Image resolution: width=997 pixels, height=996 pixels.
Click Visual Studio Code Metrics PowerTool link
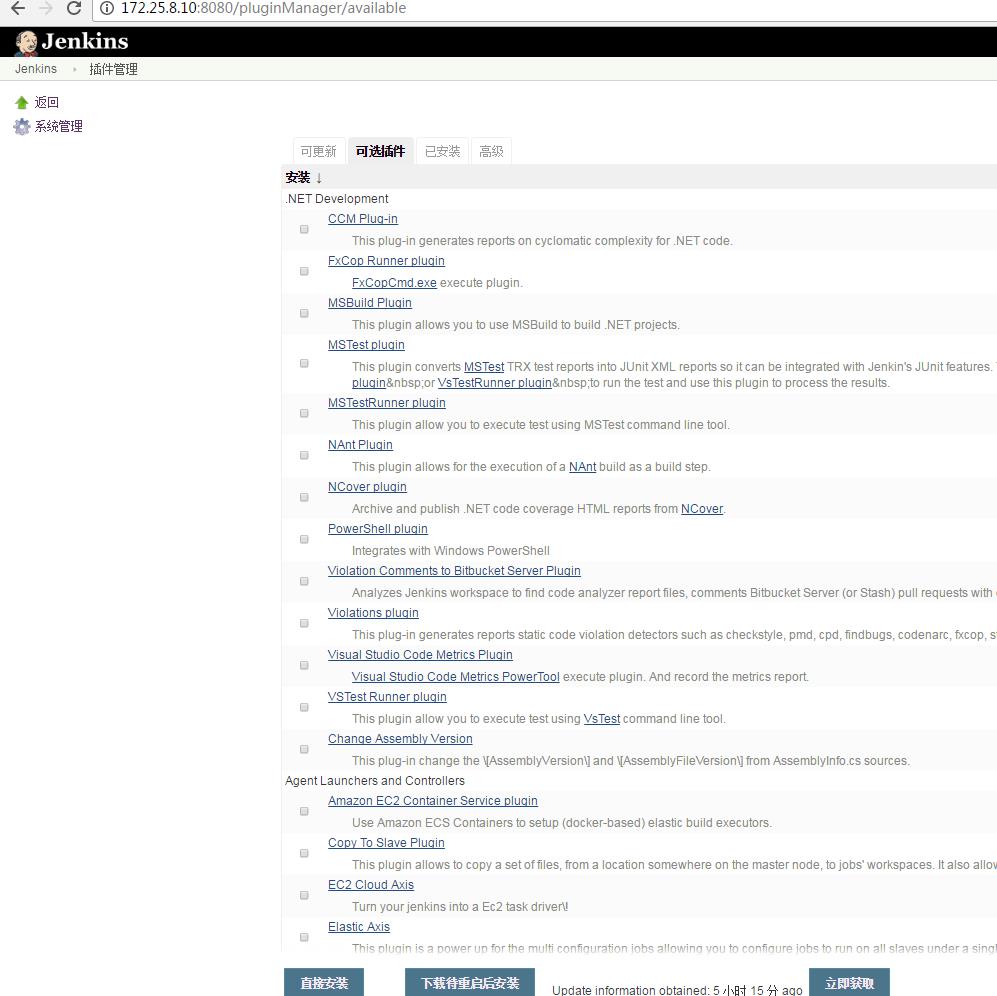tap(456, 677)
